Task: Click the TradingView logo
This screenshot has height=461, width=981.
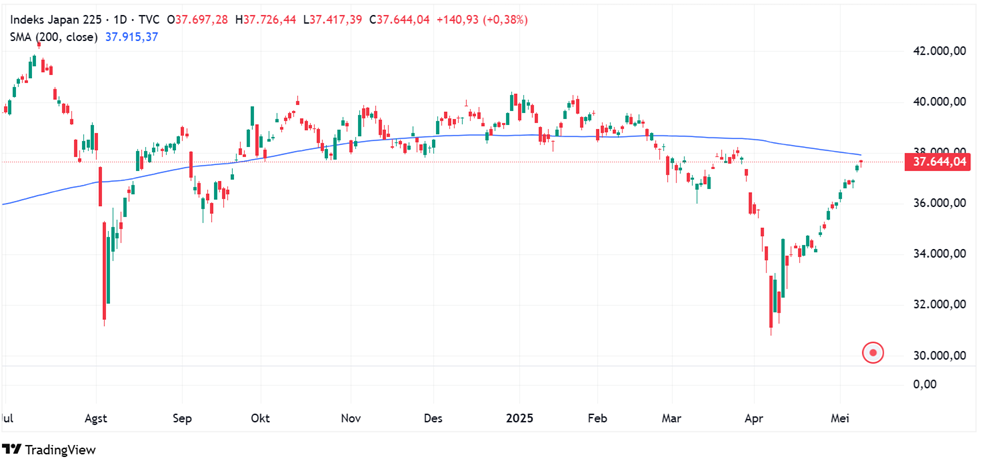Action: (50, 449)
